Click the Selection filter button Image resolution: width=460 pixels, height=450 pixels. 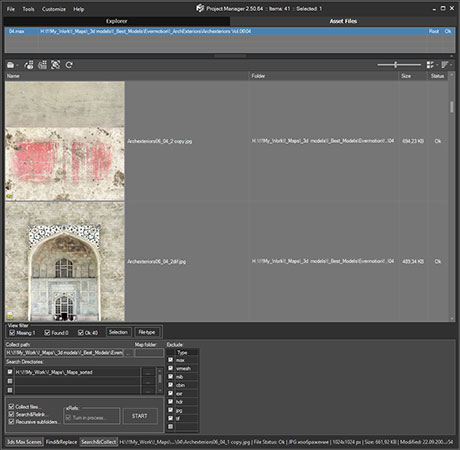118,332
